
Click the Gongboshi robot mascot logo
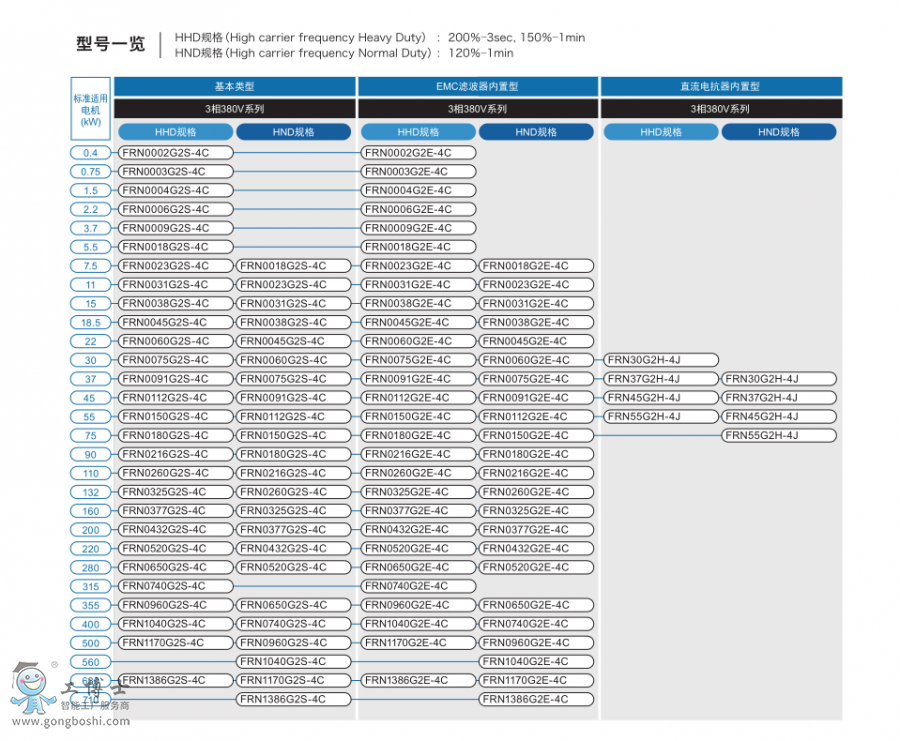[x=32, y=686]
